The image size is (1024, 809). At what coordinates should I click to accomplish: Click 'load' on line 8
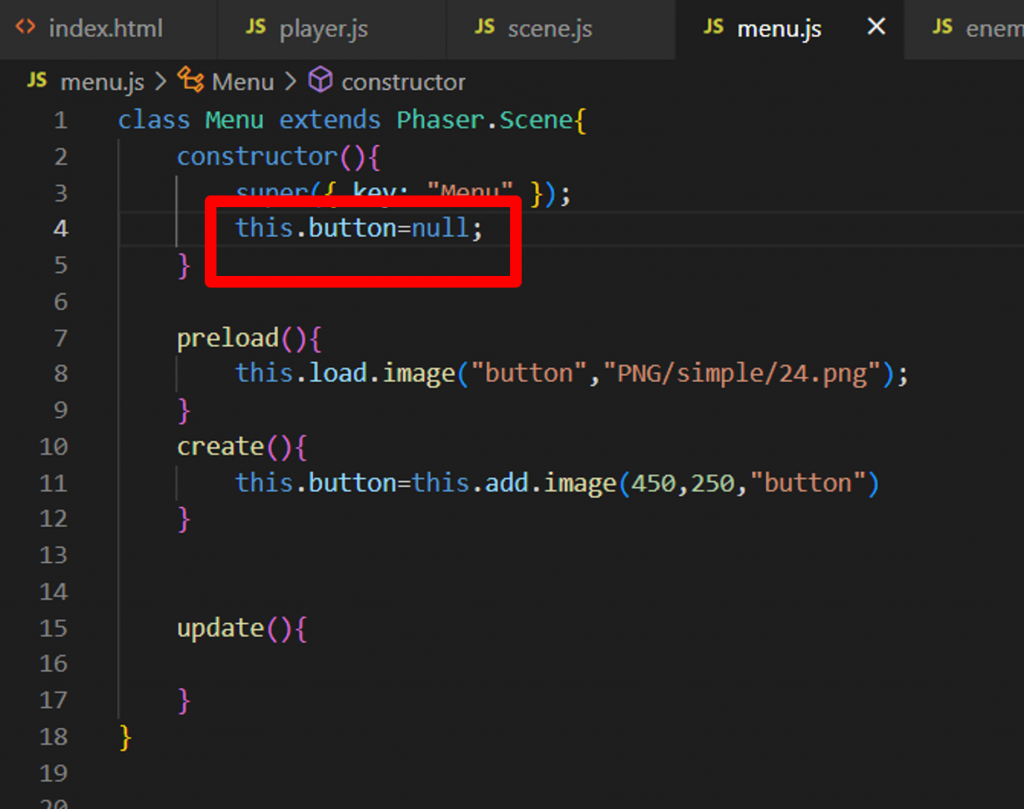coord(338,374)
